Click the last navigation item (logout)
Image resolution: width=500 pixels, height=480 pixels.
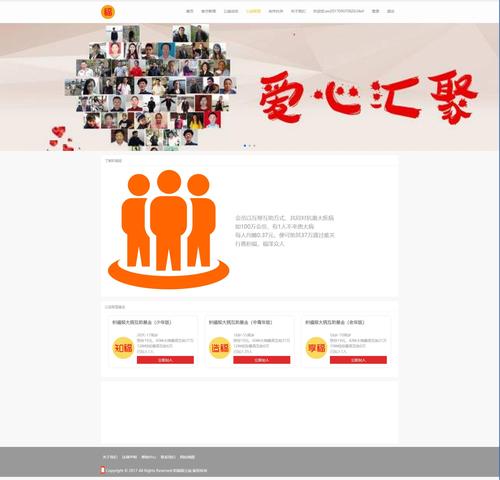[391, 11]
